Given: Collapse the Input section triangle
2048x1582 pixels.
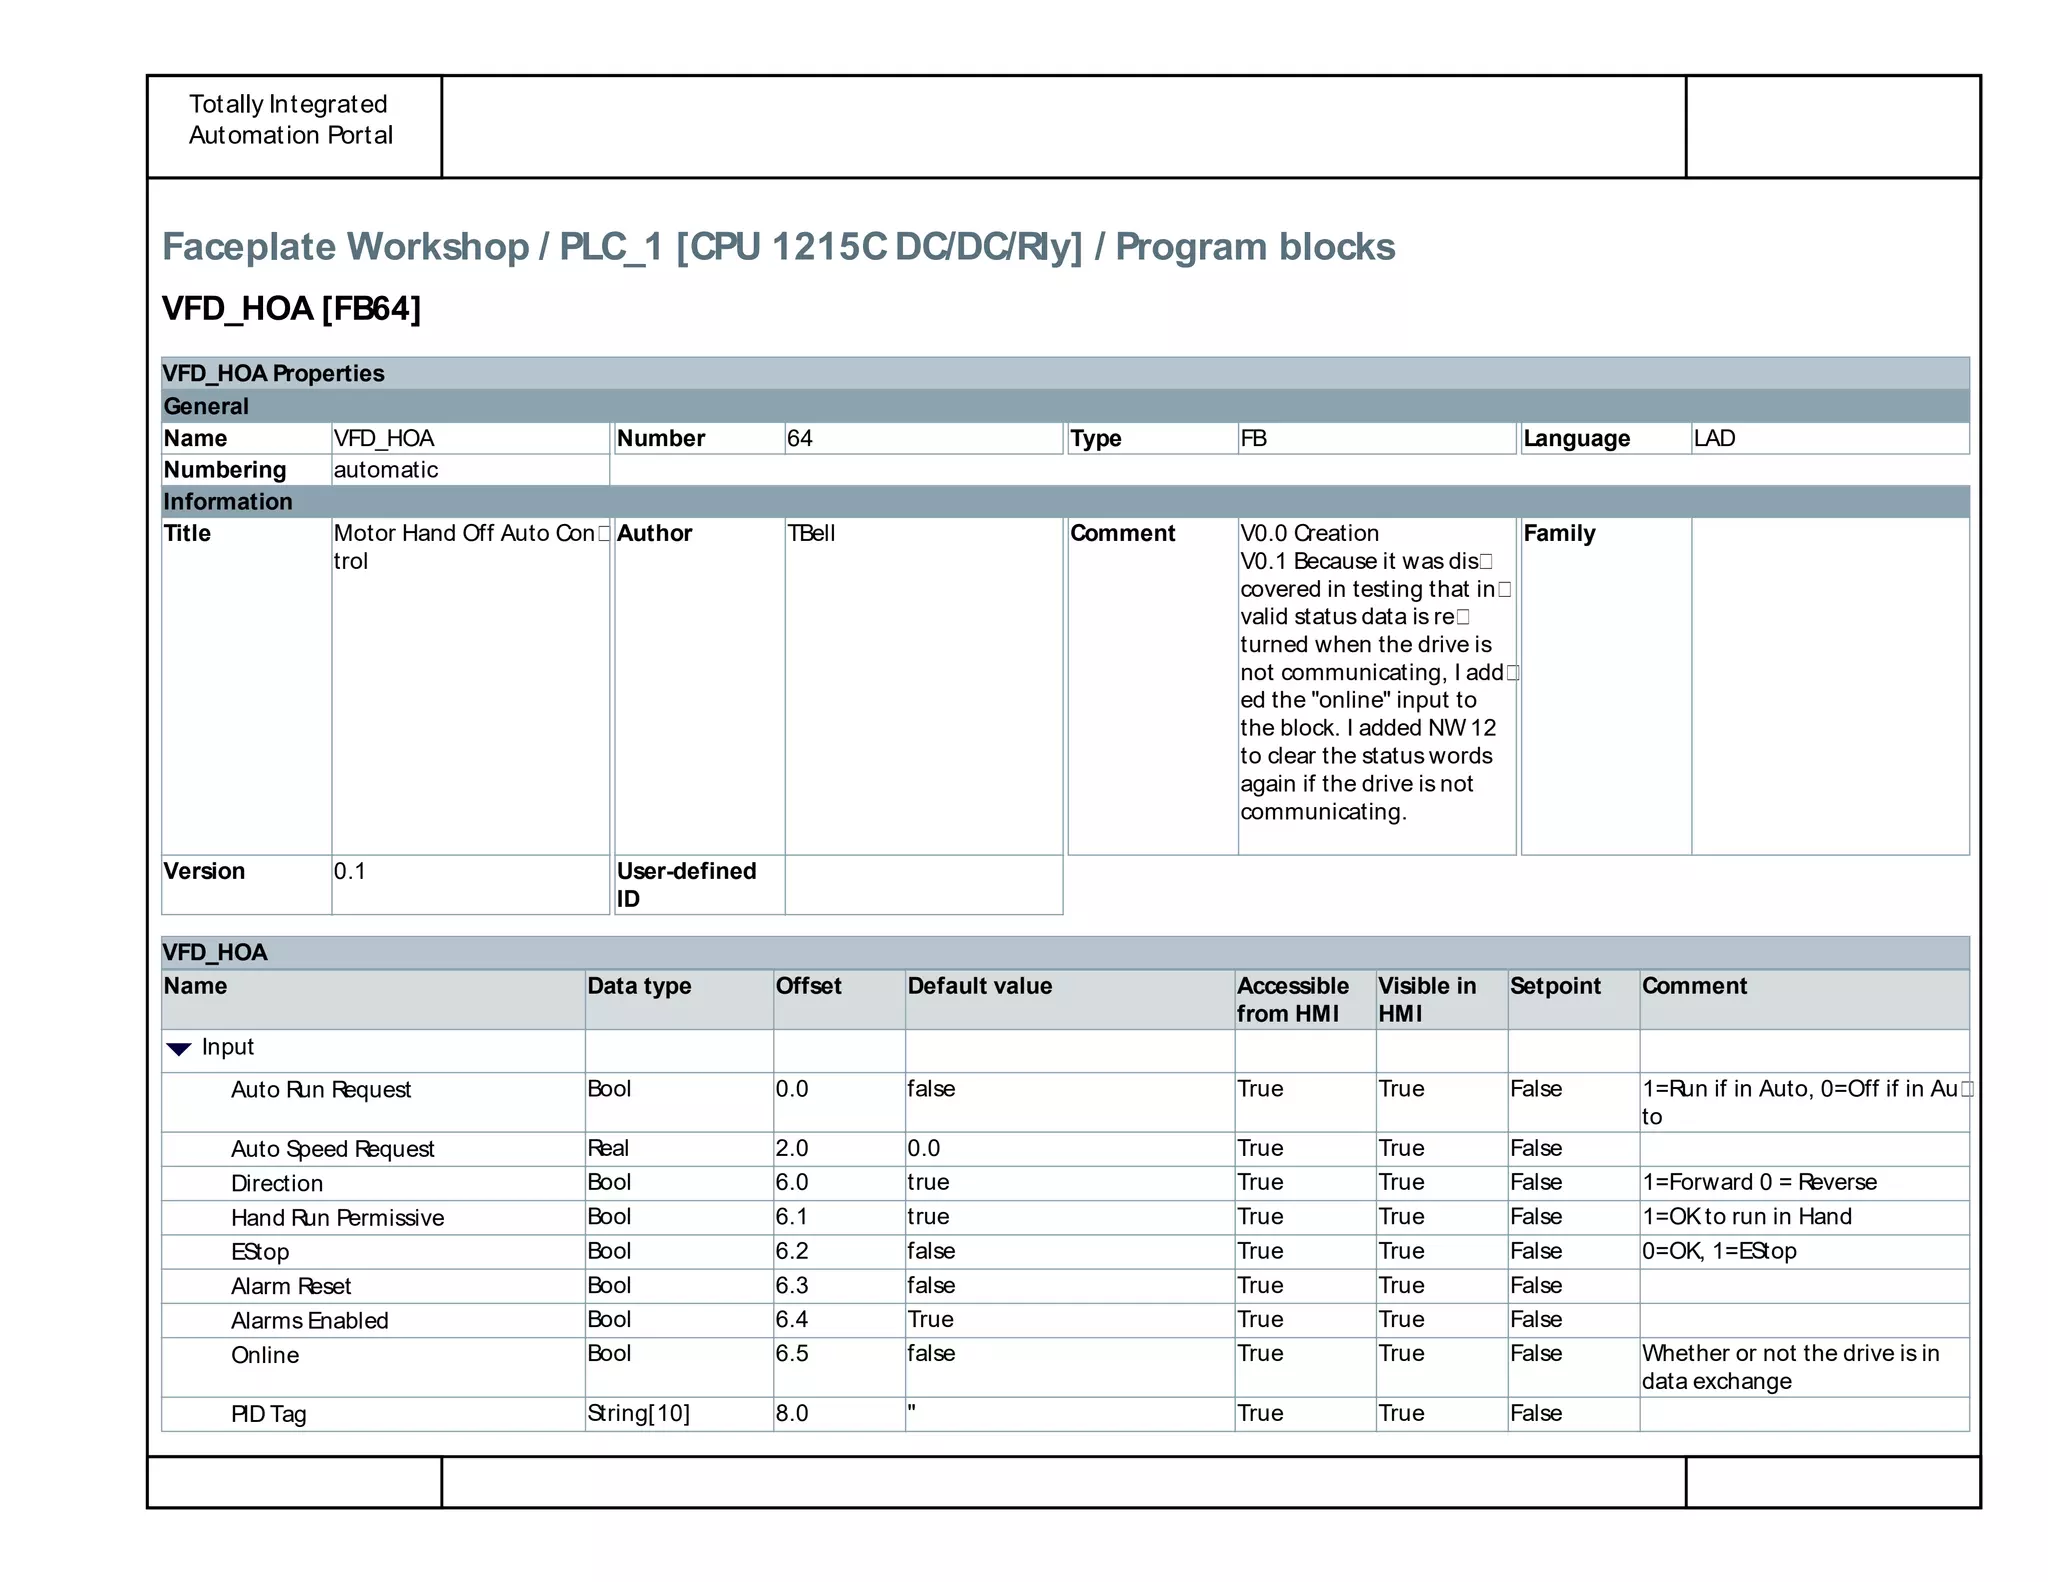Looking at the screenshot, I should (179, 1048).
